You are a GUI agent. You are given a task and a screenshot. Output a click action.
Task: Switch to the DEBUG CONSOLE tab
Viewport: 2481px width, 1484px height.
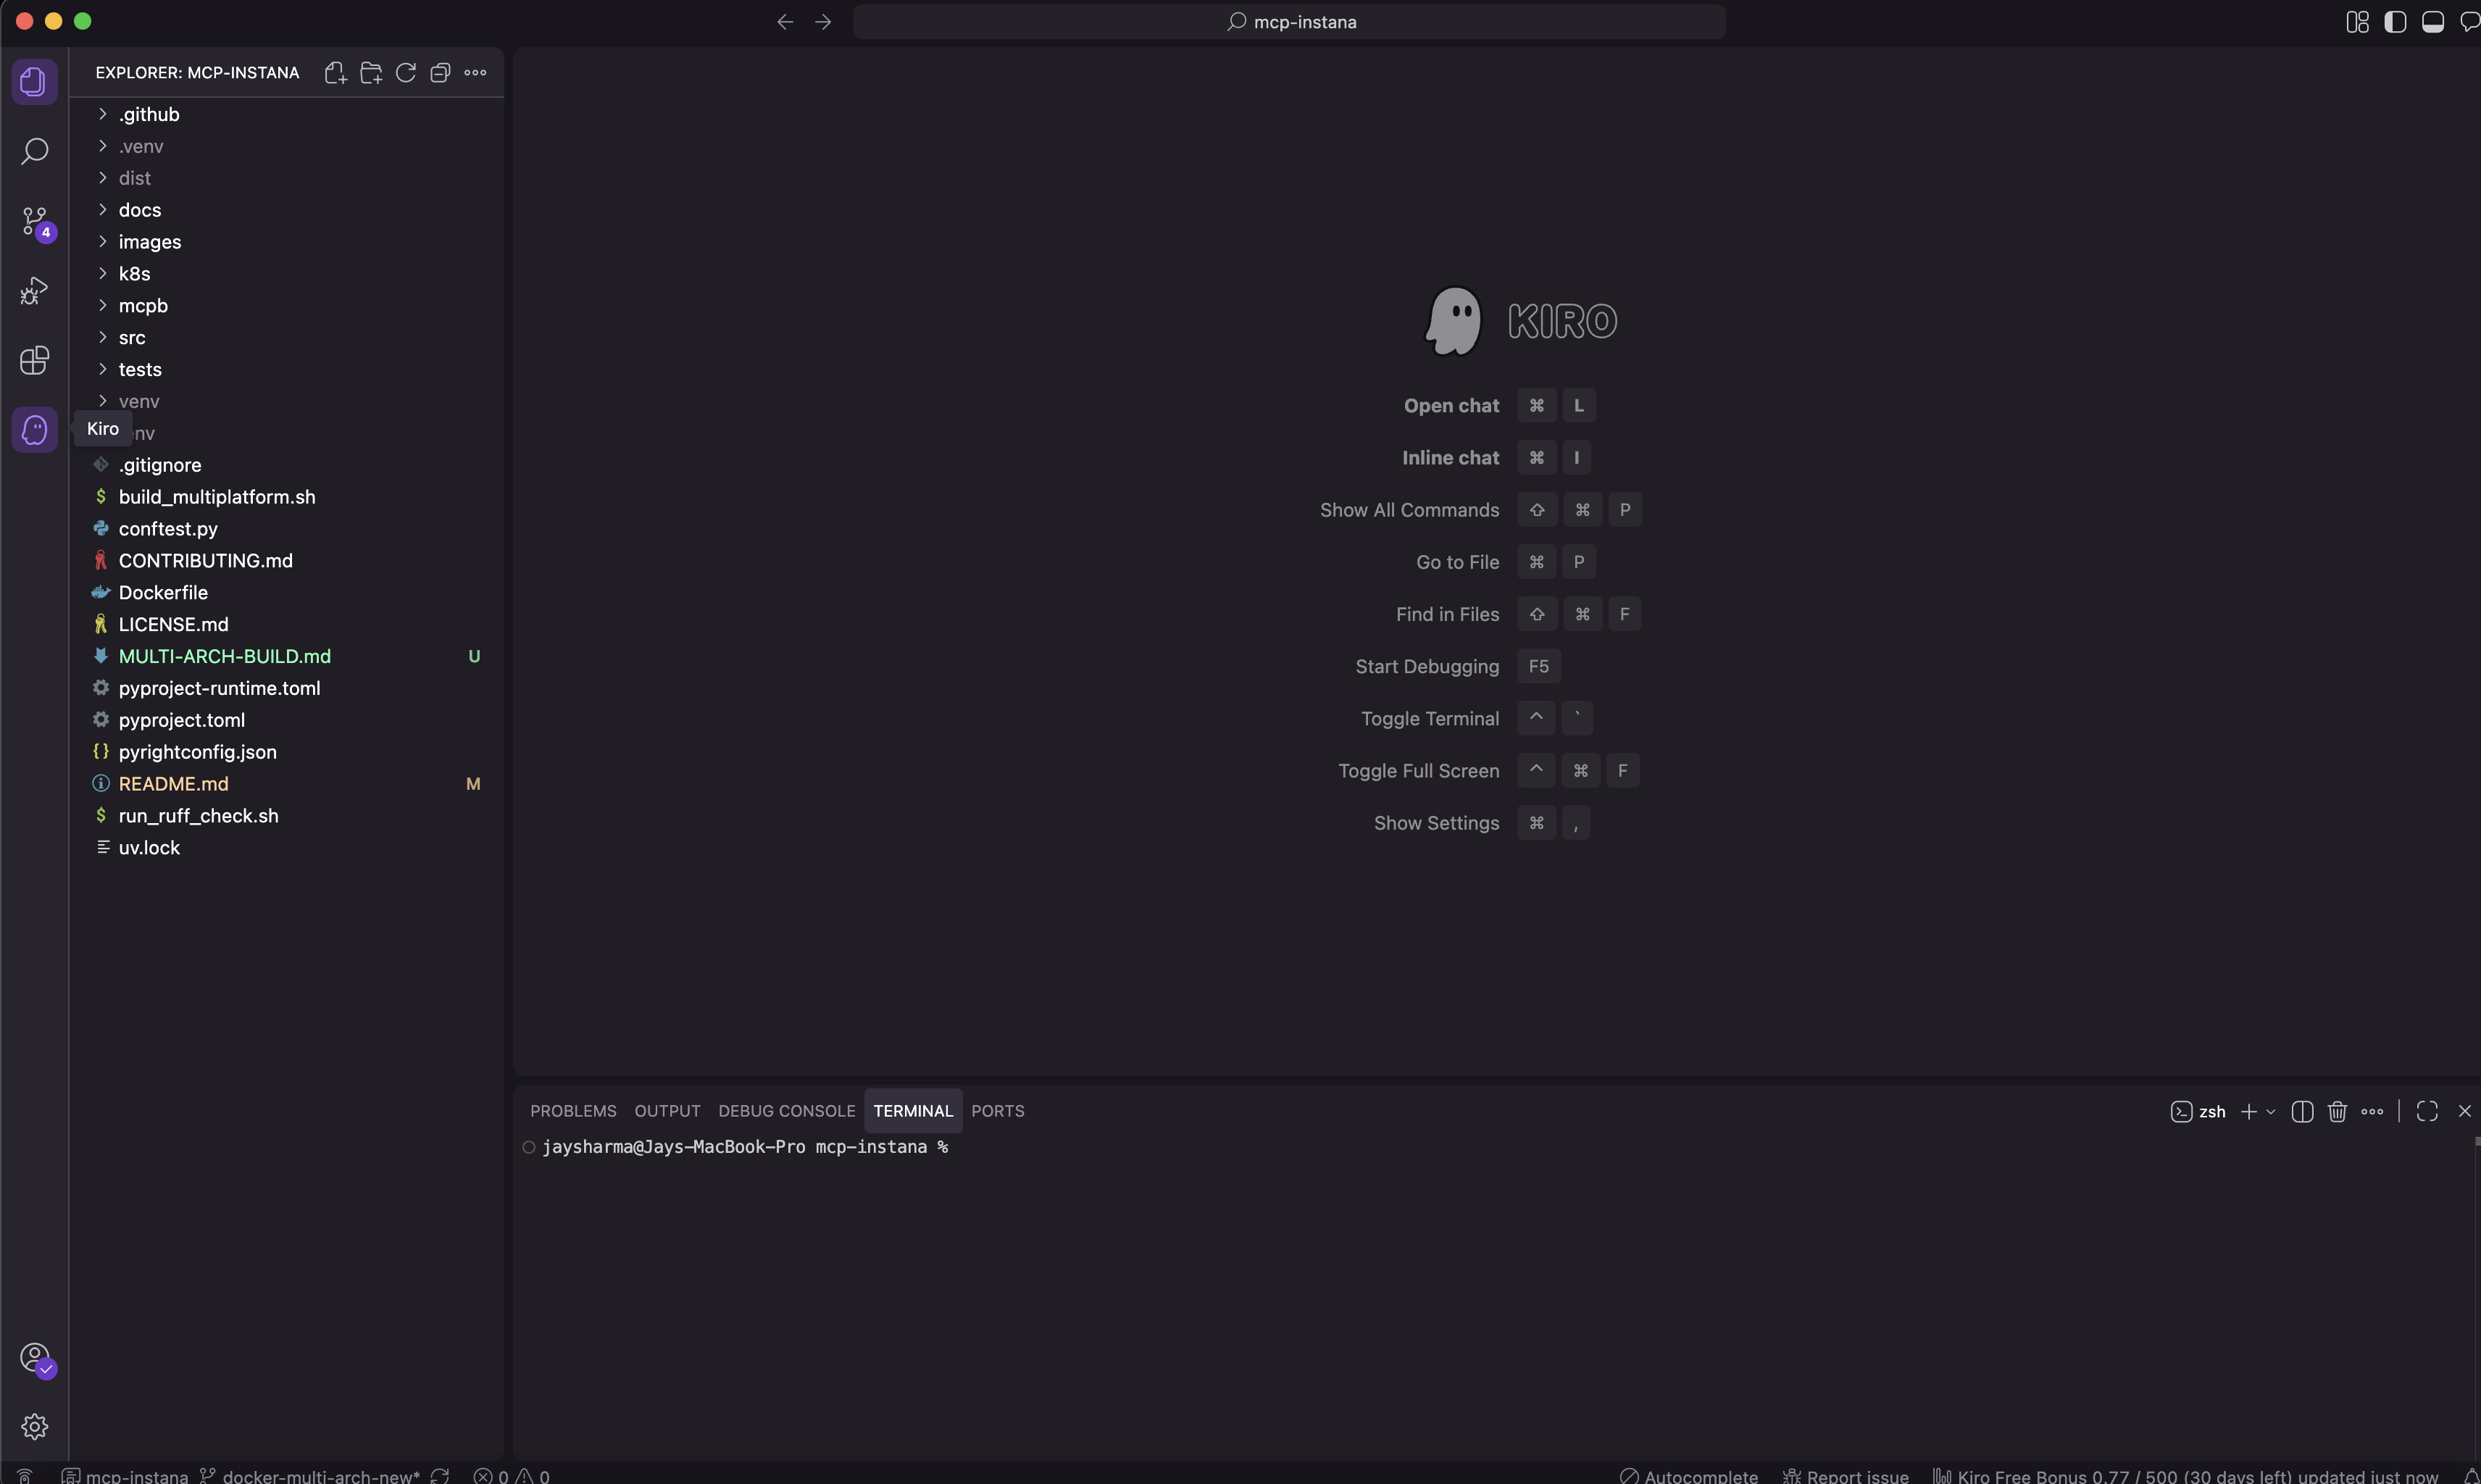(x=786, y=1112)
